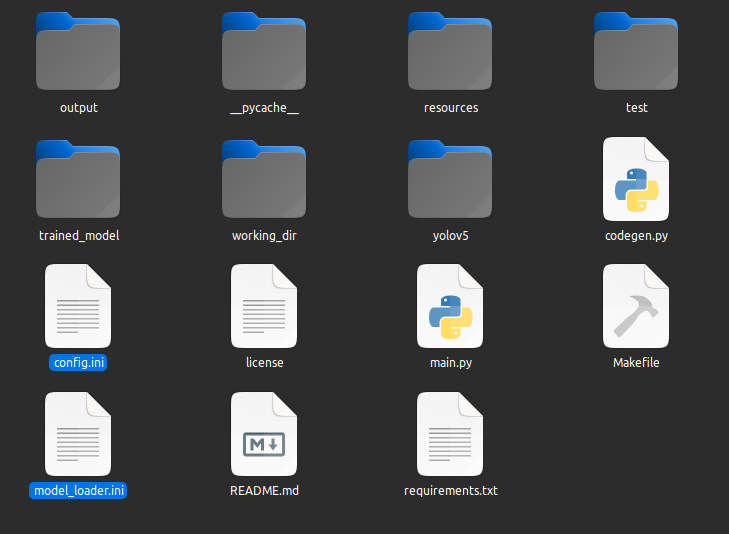Select the yolov5 folder icon
729x534 pixels.
click(450, 180)
